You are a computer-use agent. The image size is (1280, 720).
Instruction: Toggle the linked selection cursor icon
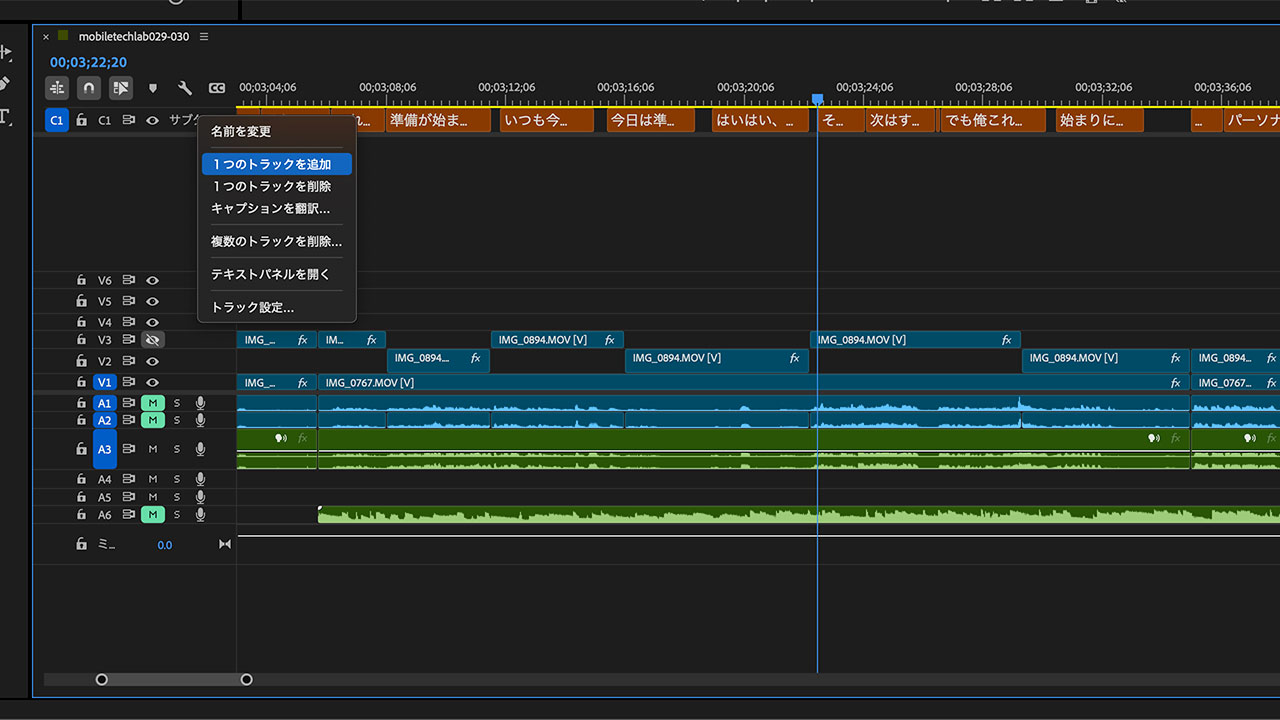[x=121, y=88]
